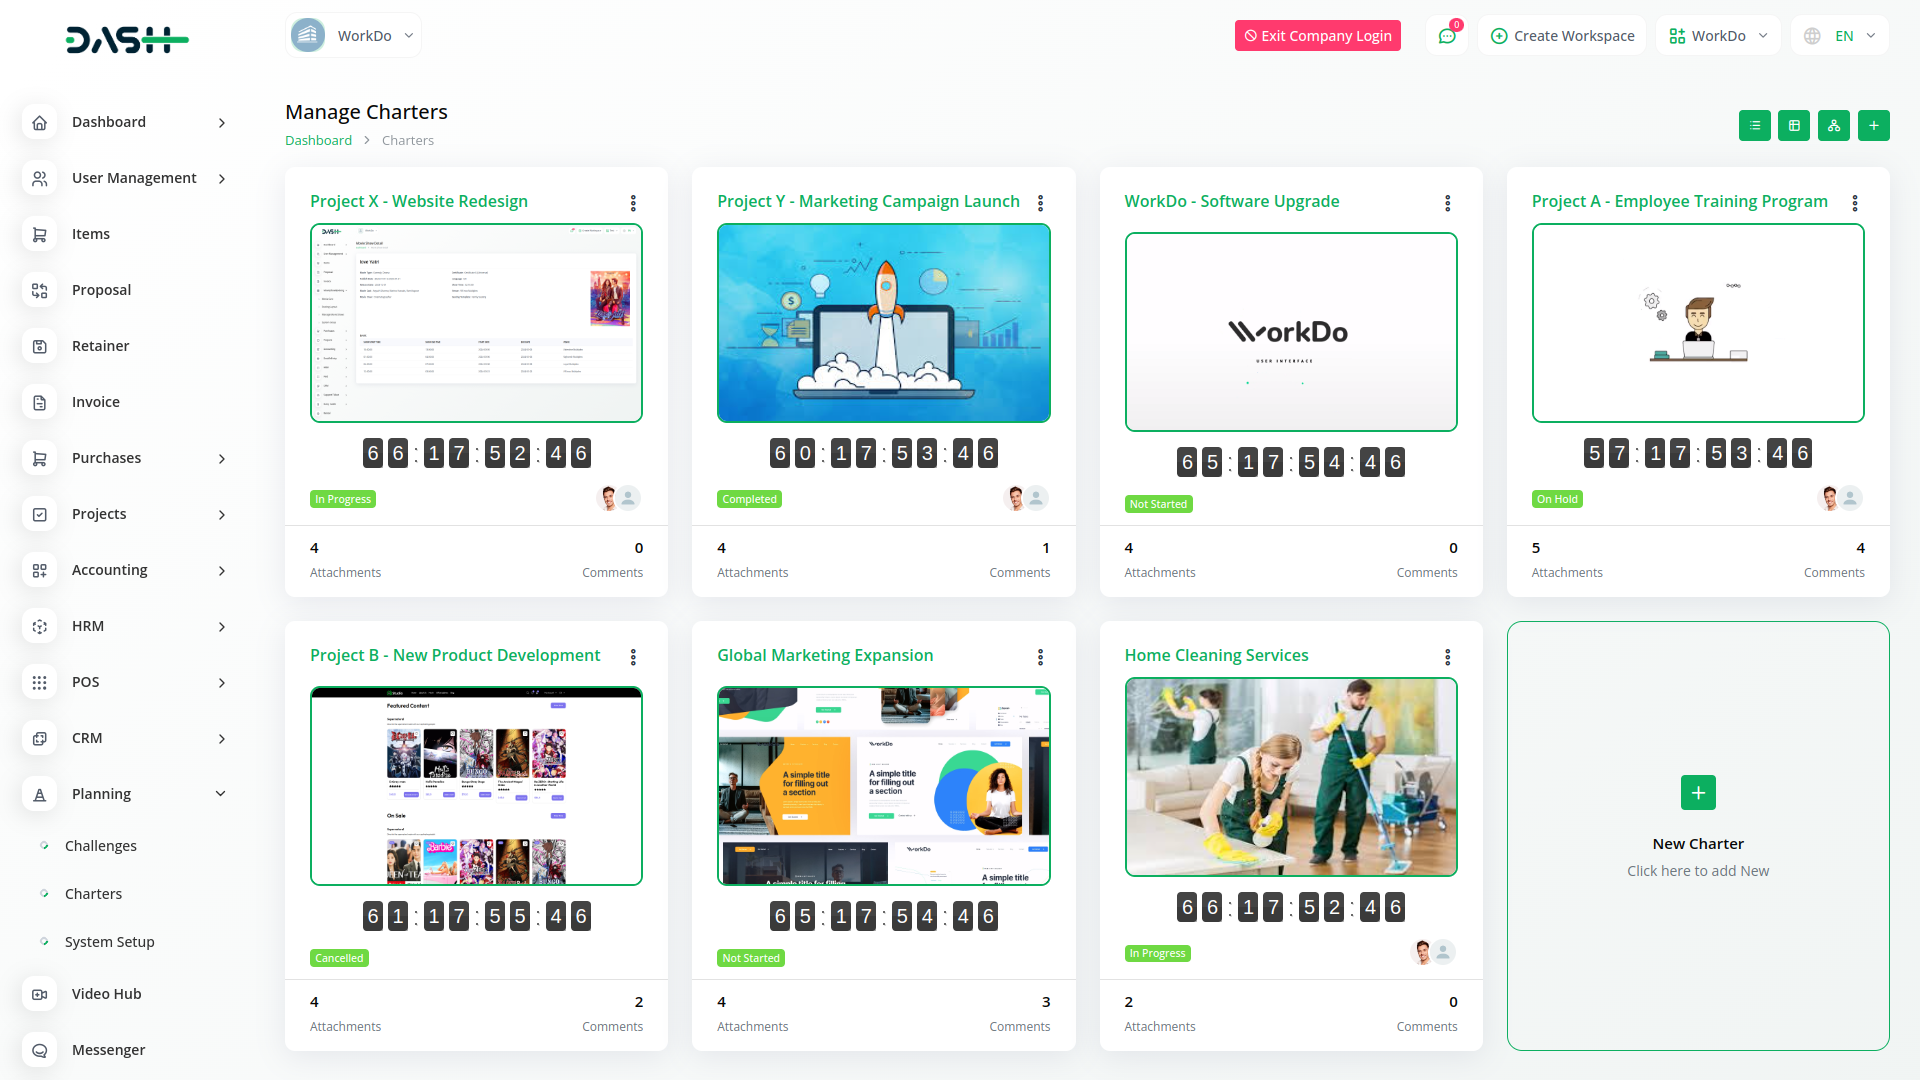The height and width of the screenshot is (1080, 1920).
Task: Open the chat messages icon in top bar
Action: coord(1446,36)
